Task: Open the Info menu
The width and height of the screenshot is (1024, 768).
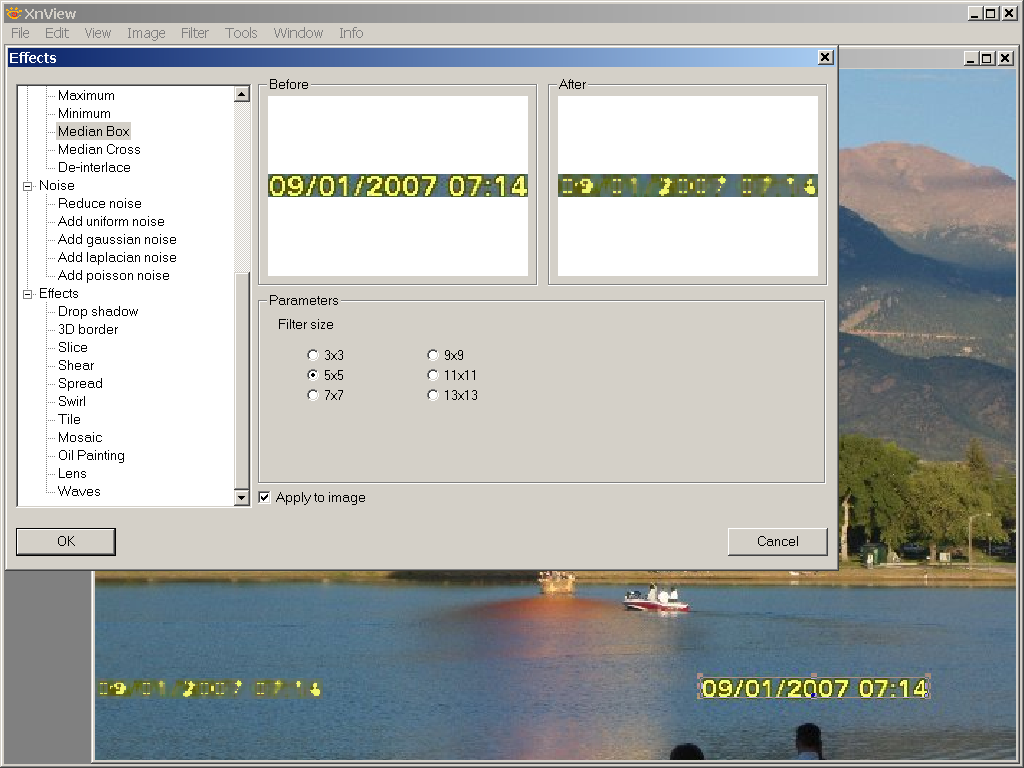Action: (x=351, y=33)
